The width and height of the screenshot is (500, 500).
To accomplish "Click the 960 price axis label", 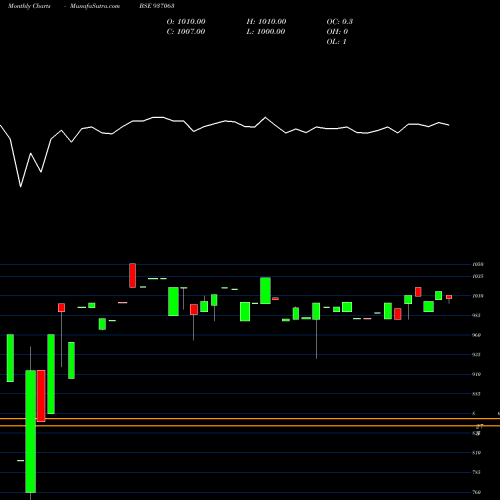I will [x=477, y=335].
